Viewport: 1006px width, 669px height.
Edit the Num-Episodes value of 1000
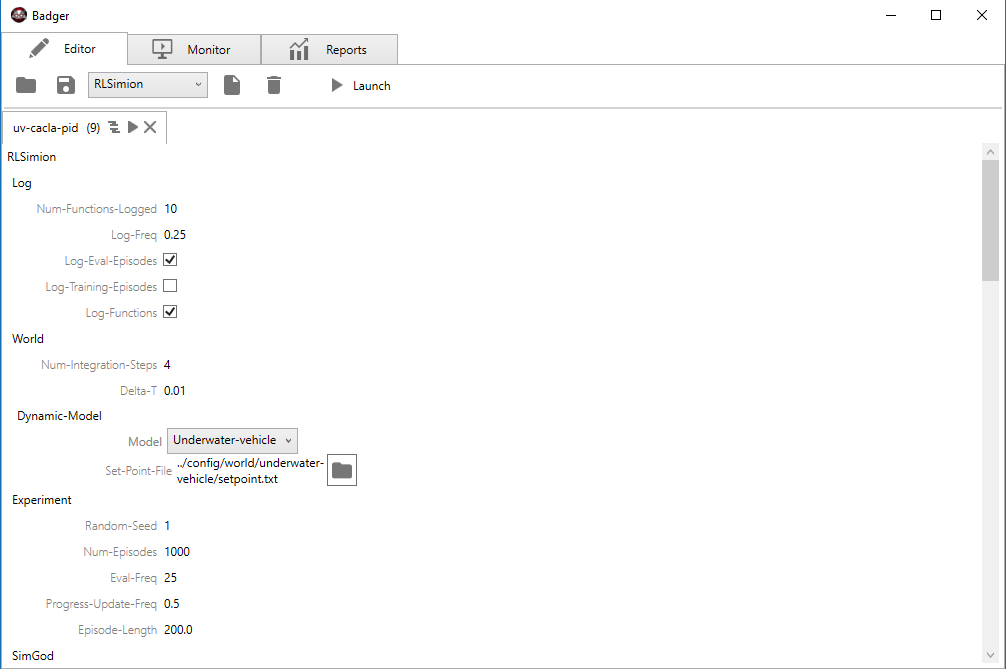pos(177,551)
